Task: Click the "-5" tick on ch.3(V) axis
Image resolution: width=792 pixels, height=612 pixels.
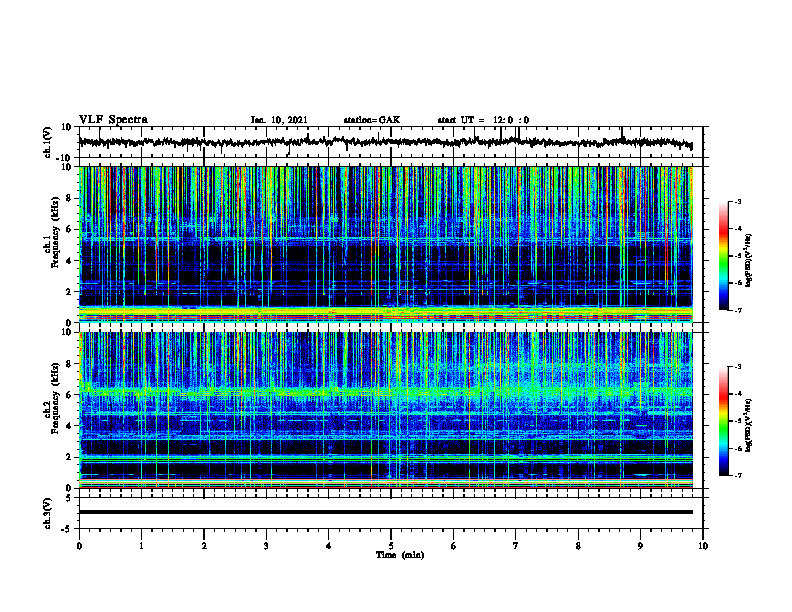Action: pos(67,529)
